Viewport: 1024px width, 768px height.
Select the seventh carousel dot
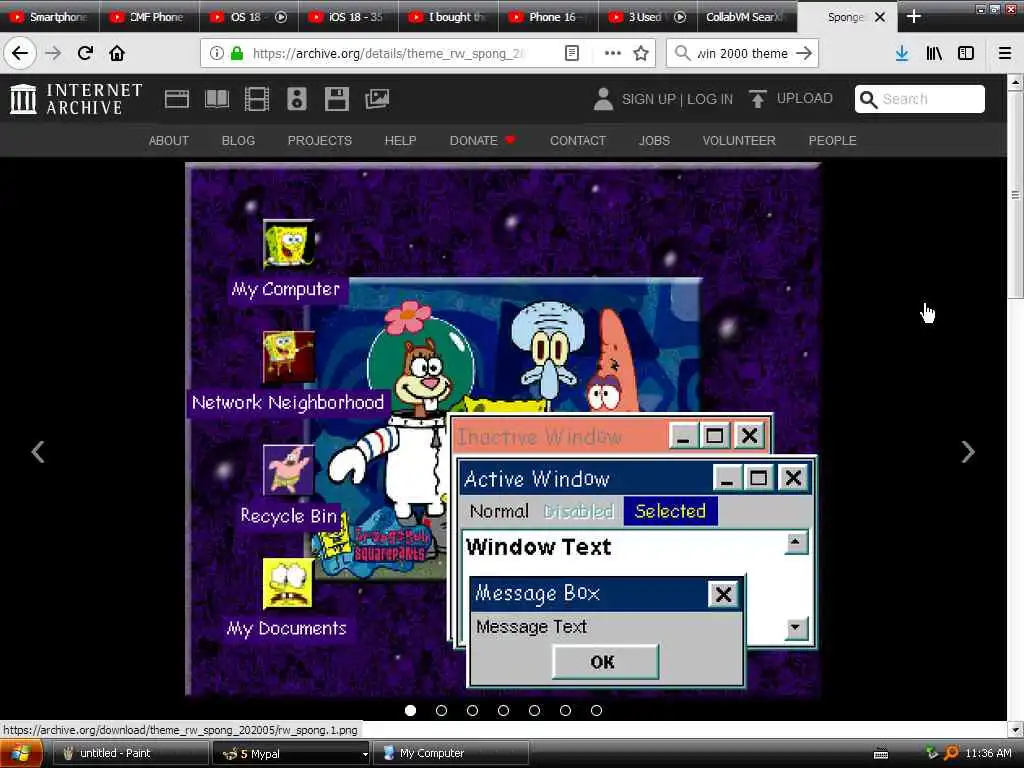pos(596,710)
